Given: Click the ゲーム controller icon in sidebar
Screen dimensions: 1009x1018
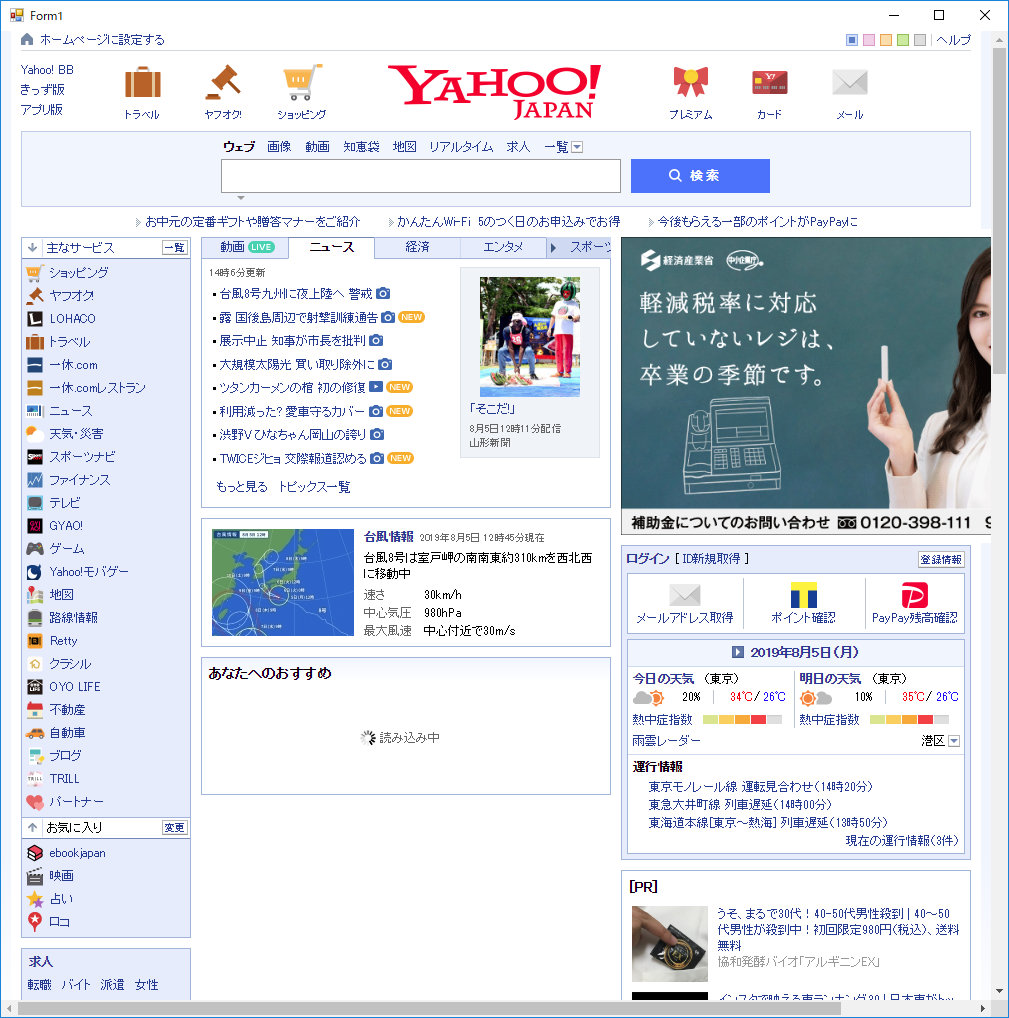Looking at the screenshot, I should coord(35,549).
